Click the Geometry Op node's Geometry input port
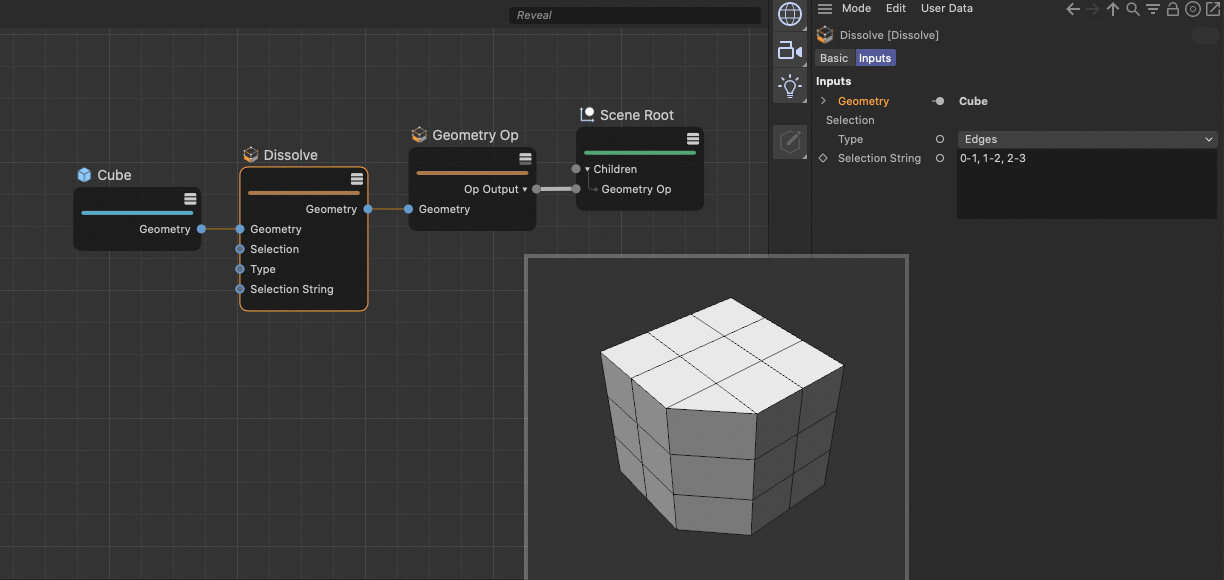 (408, 209)
